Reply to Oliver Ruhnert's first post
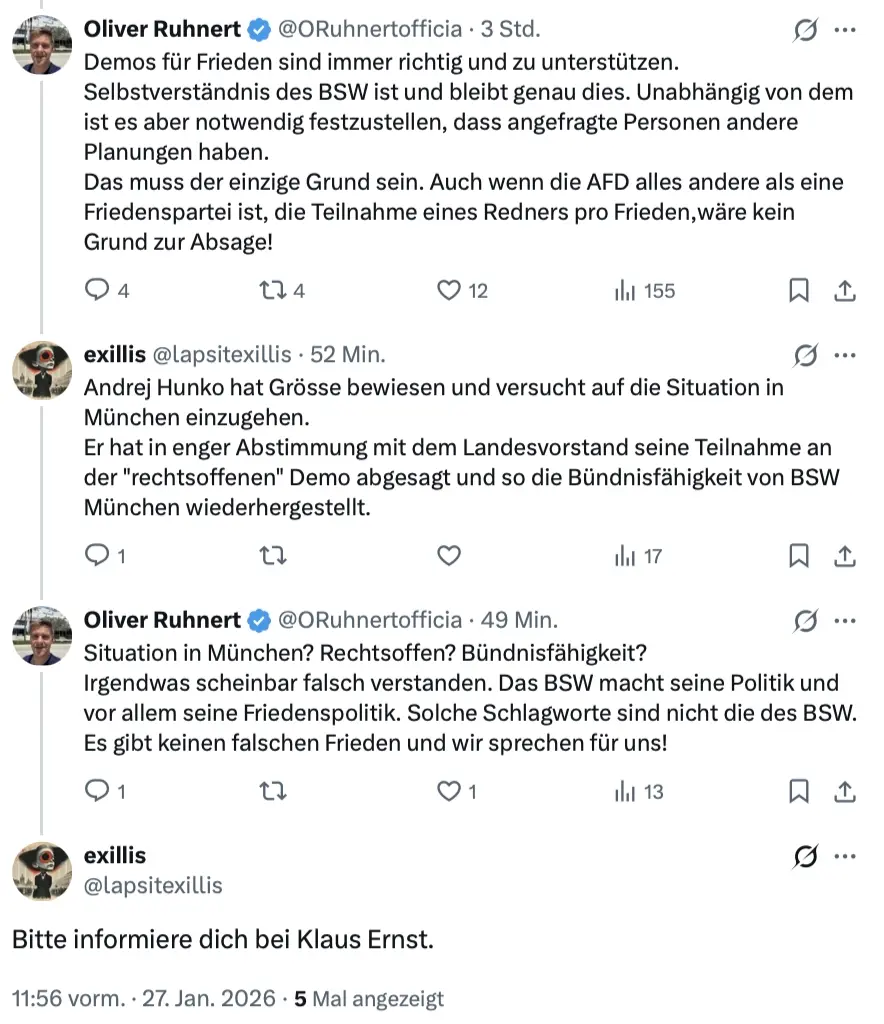Screen dimensions: 884x1024 coord(97,291)
